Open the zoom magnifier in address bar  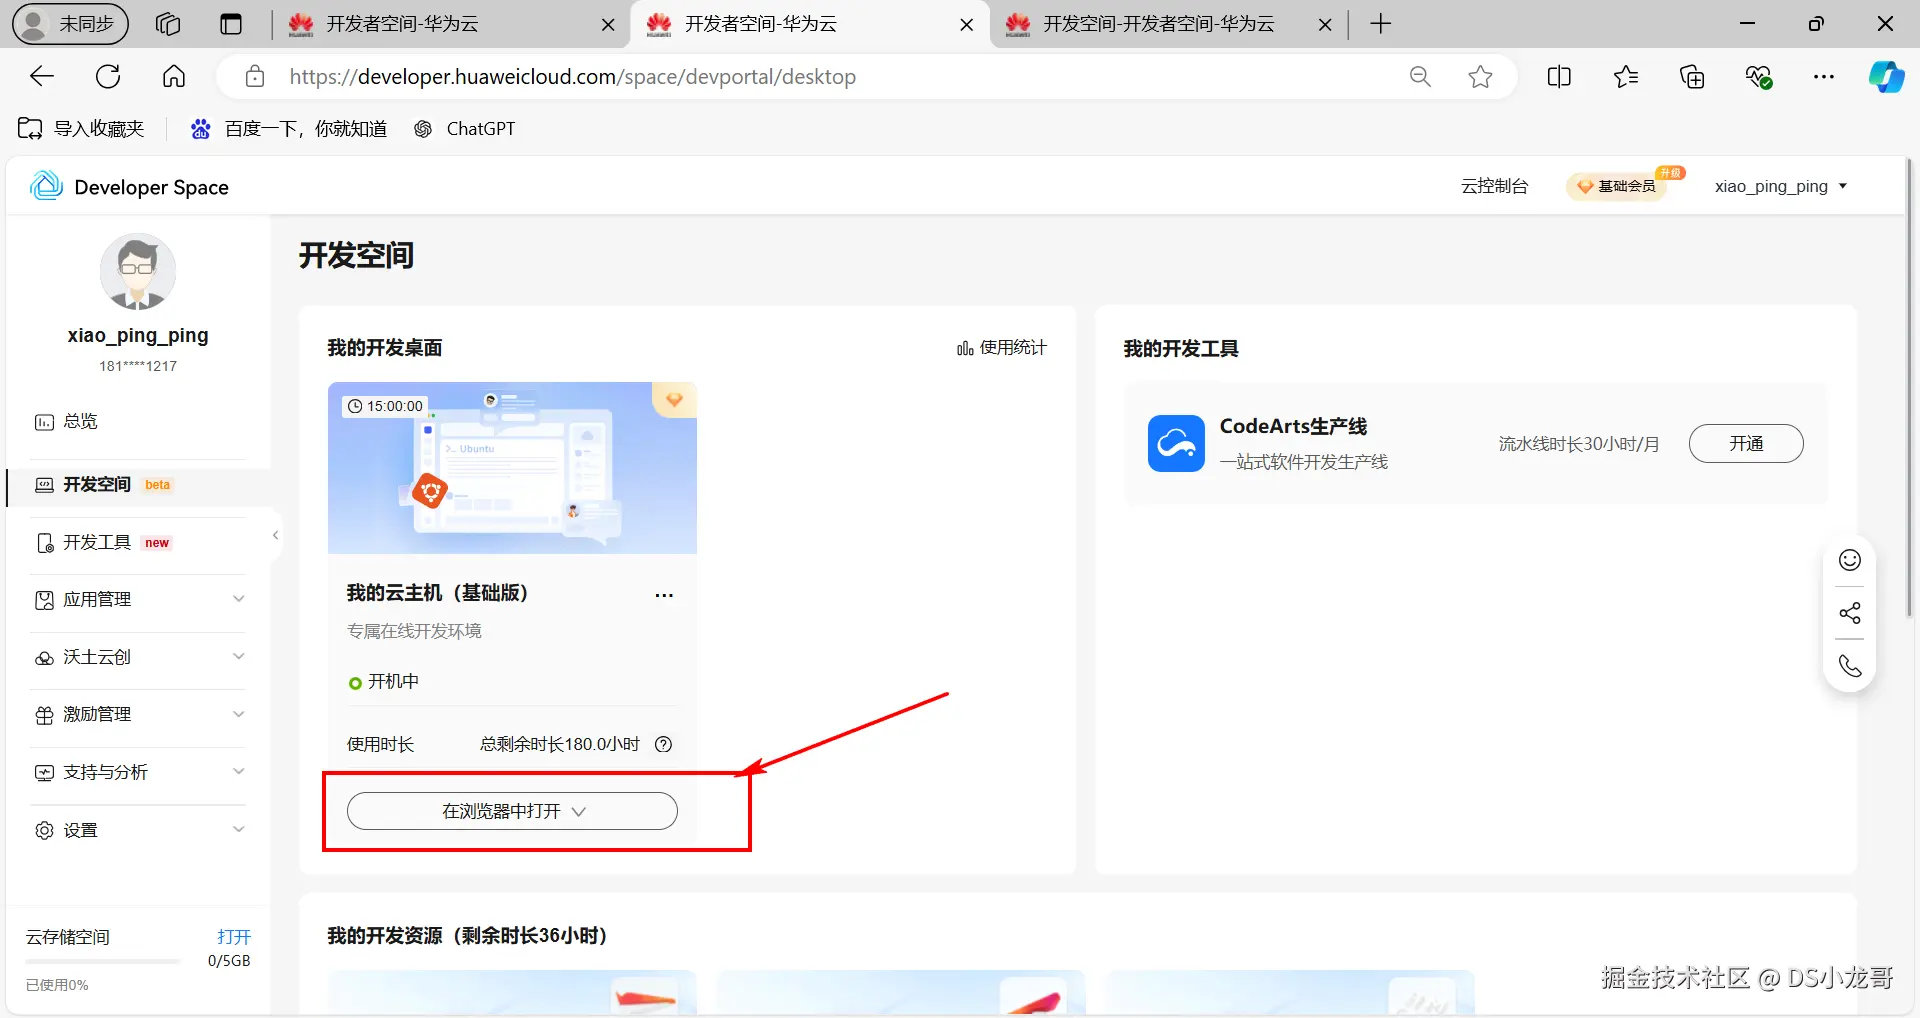[x=1420, y=77]
